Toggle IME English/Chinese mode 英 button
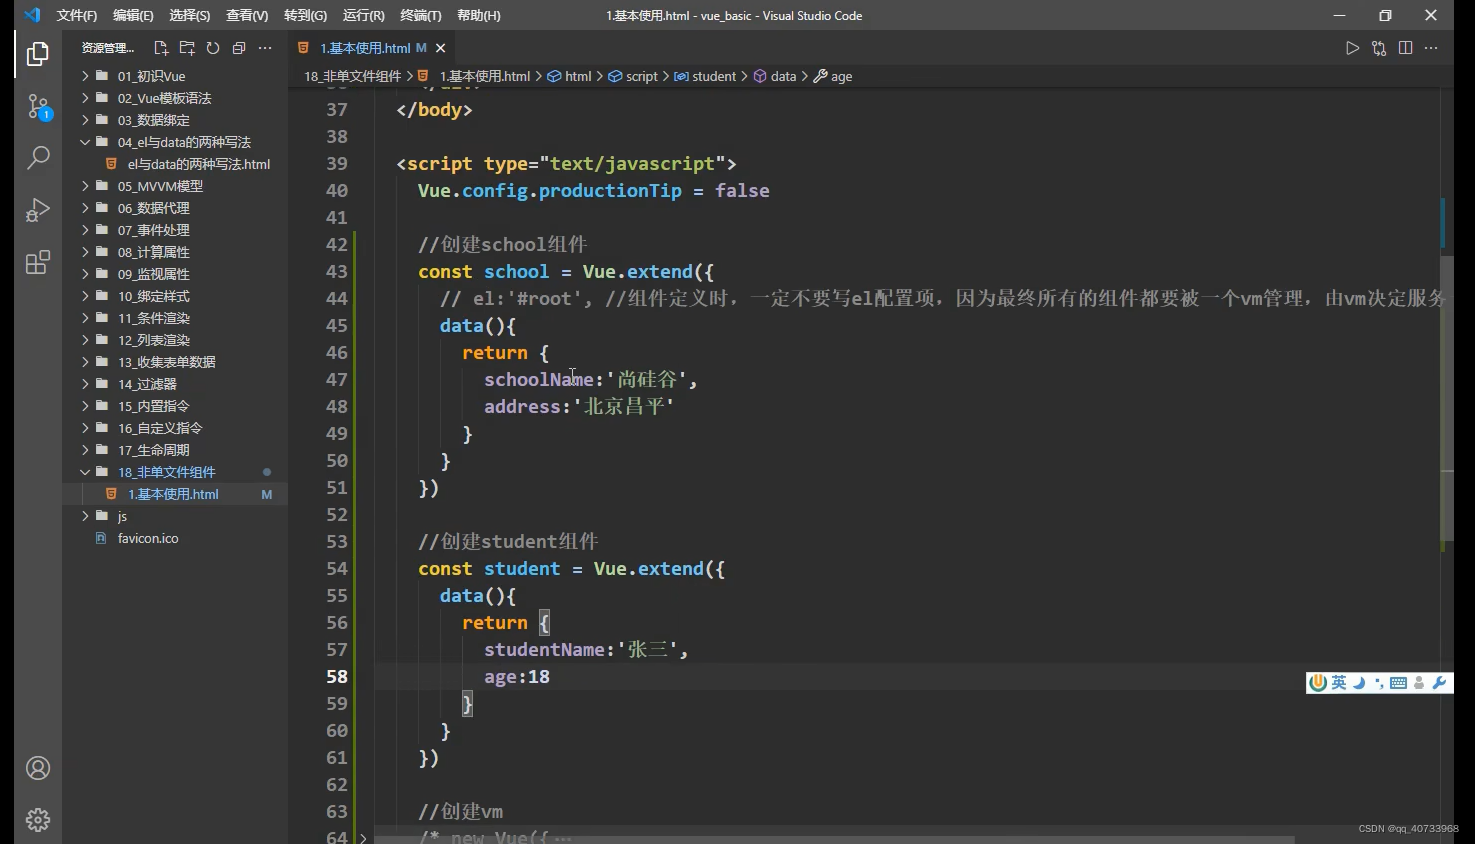1475x844 pixels. tap(1338, 683)
